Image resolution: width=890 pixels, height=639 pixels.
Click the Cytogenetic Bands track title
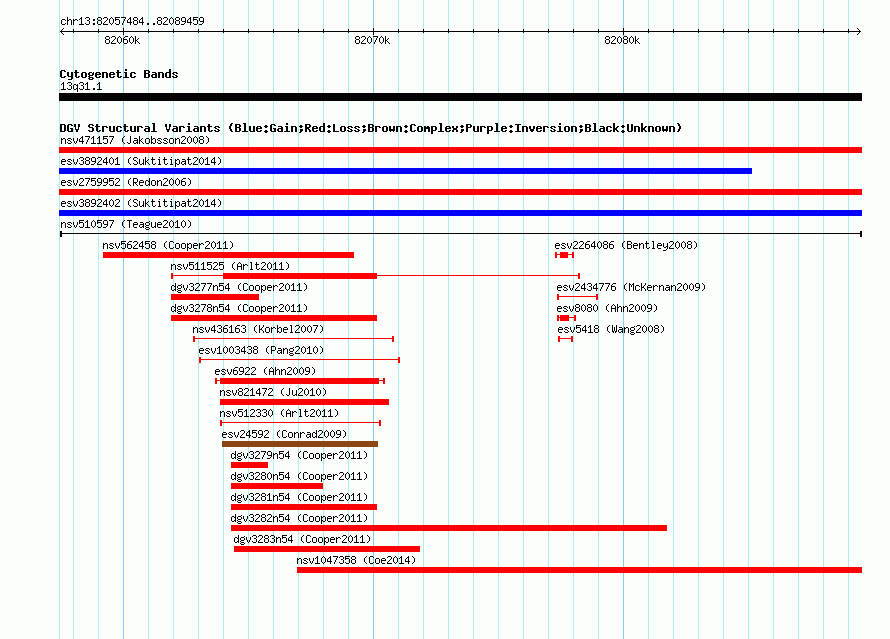(119, 74)
